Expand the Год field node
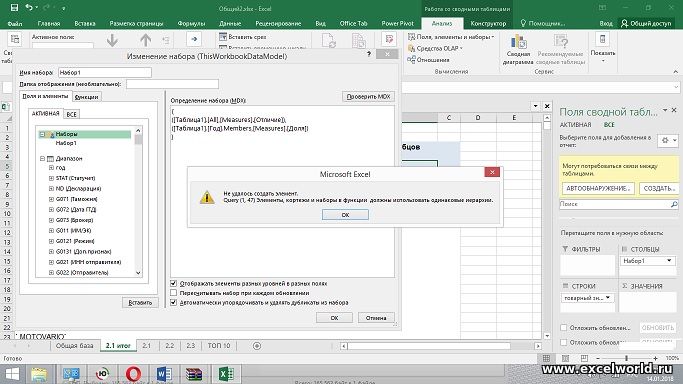Screen dimensions: 683x384 click(x=51, y=168)
